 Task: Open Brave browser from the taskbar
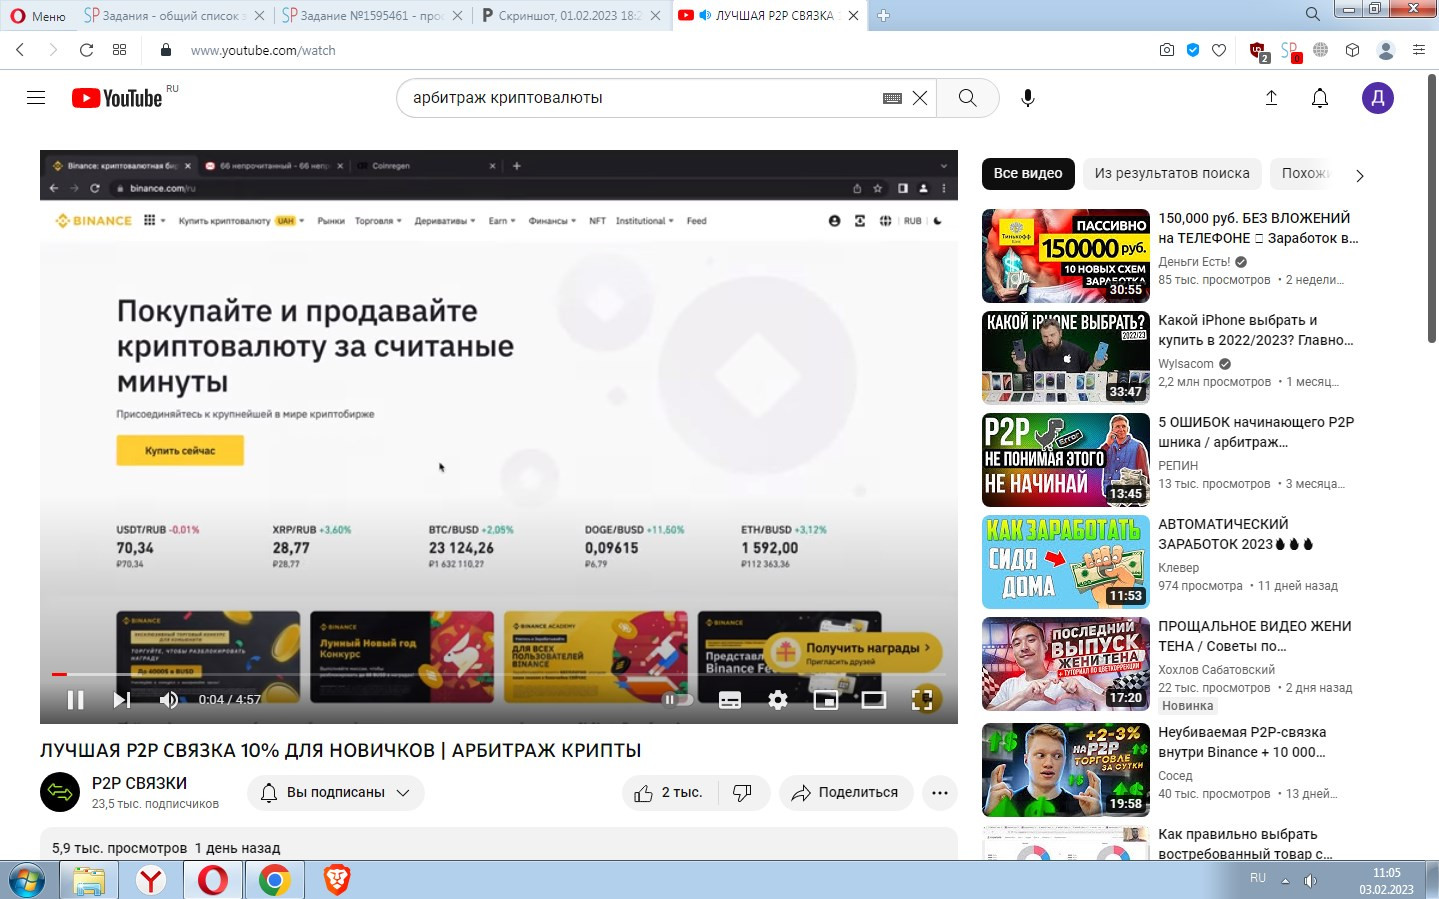click(337, 880)
